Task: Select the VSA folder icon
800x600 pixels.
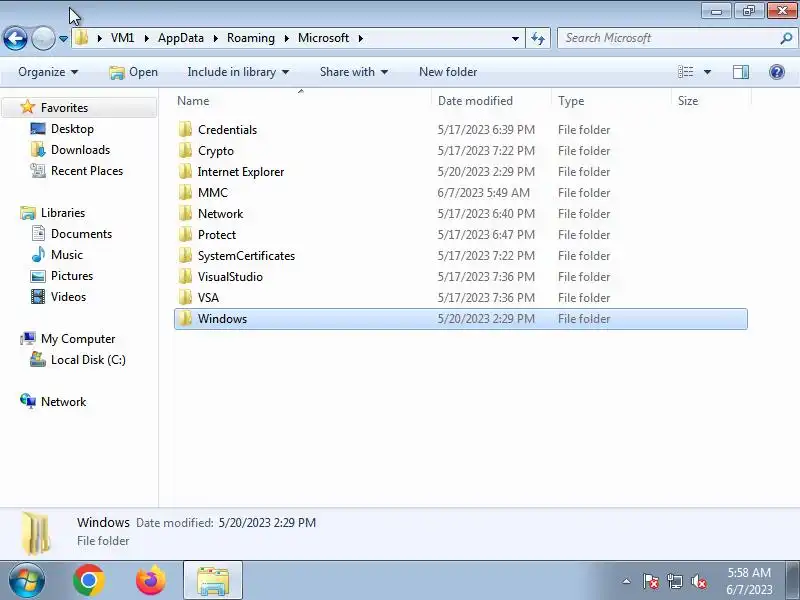Action: tap(186, 297)
